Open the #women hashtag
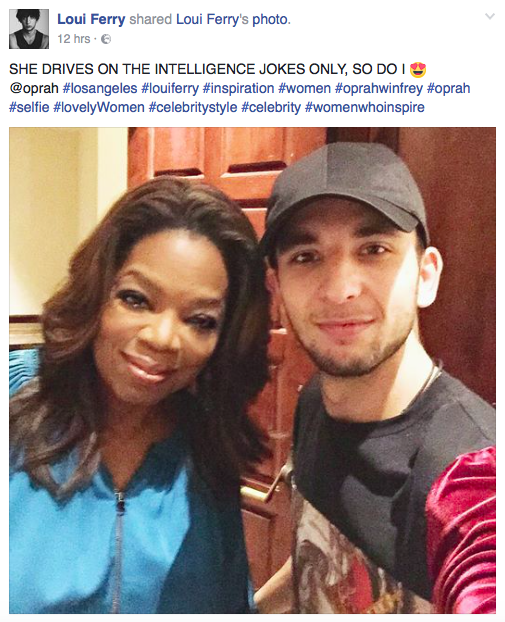 click(305, 88)
